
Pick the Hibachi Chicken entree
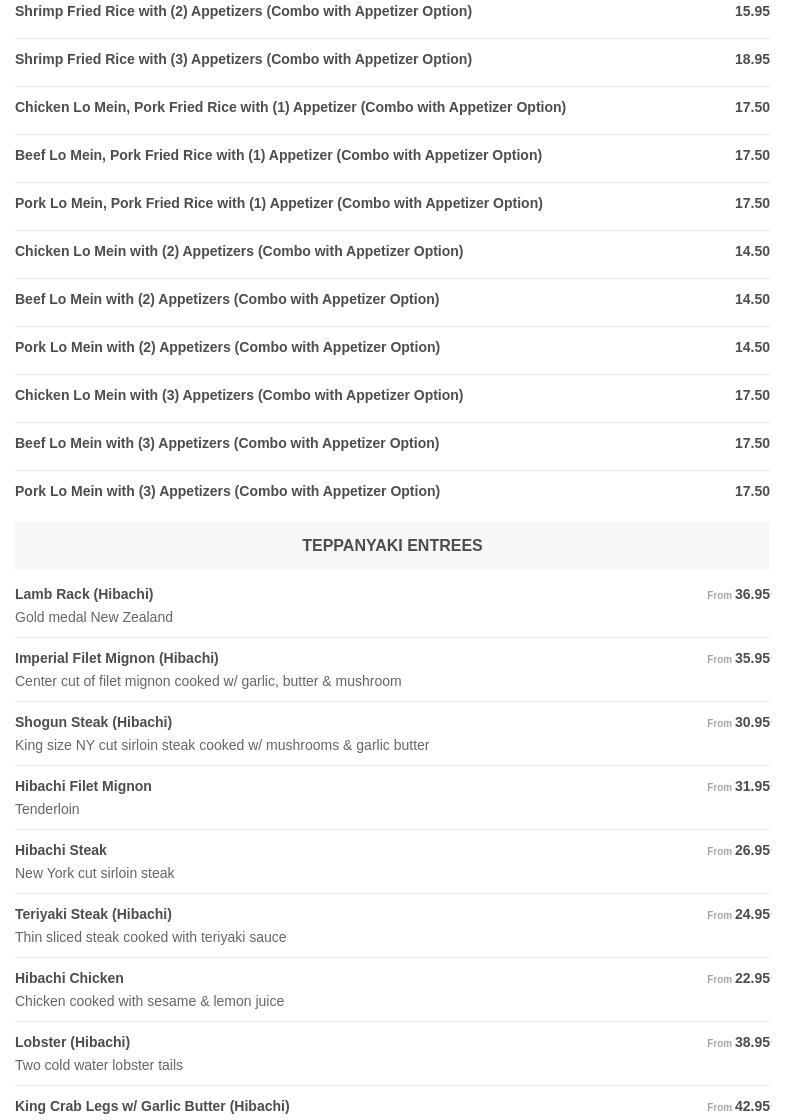click(x=69, y=978)
